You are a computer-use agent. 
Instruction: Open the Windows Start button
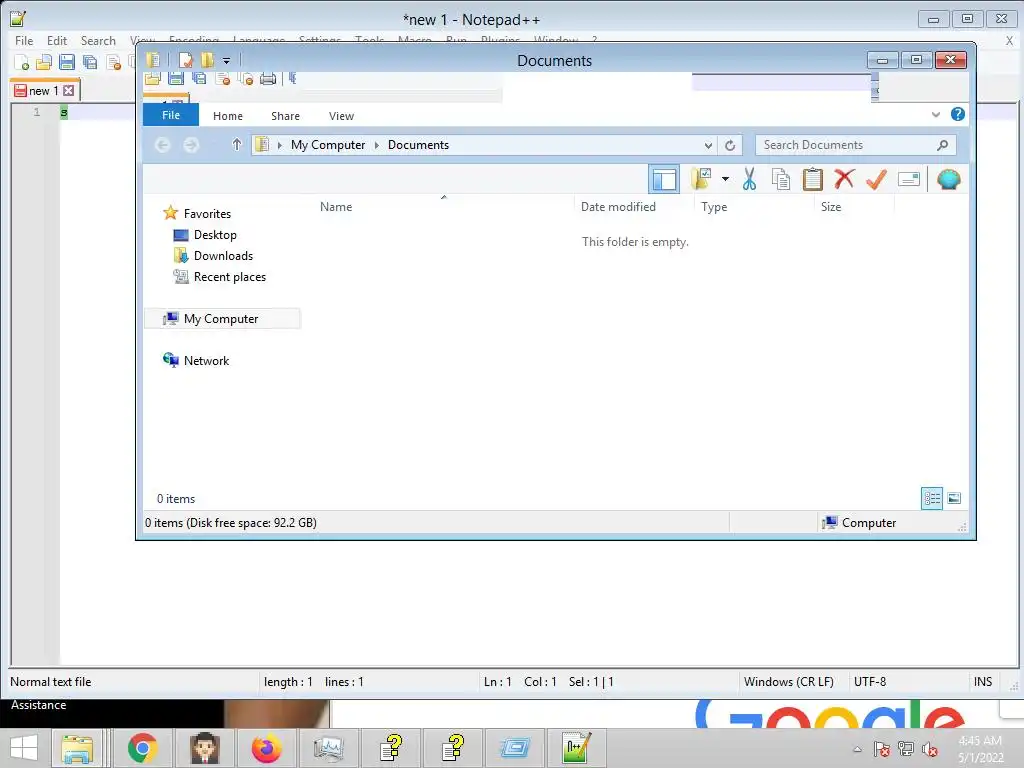click(x=24, y=748)
